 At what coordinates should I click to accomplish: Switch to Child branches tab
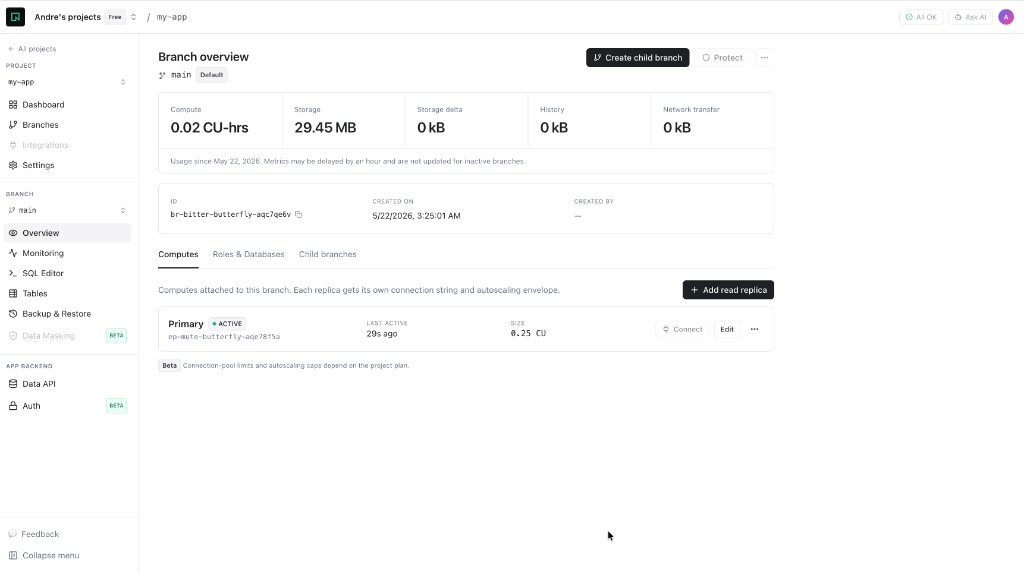point(328,255)
